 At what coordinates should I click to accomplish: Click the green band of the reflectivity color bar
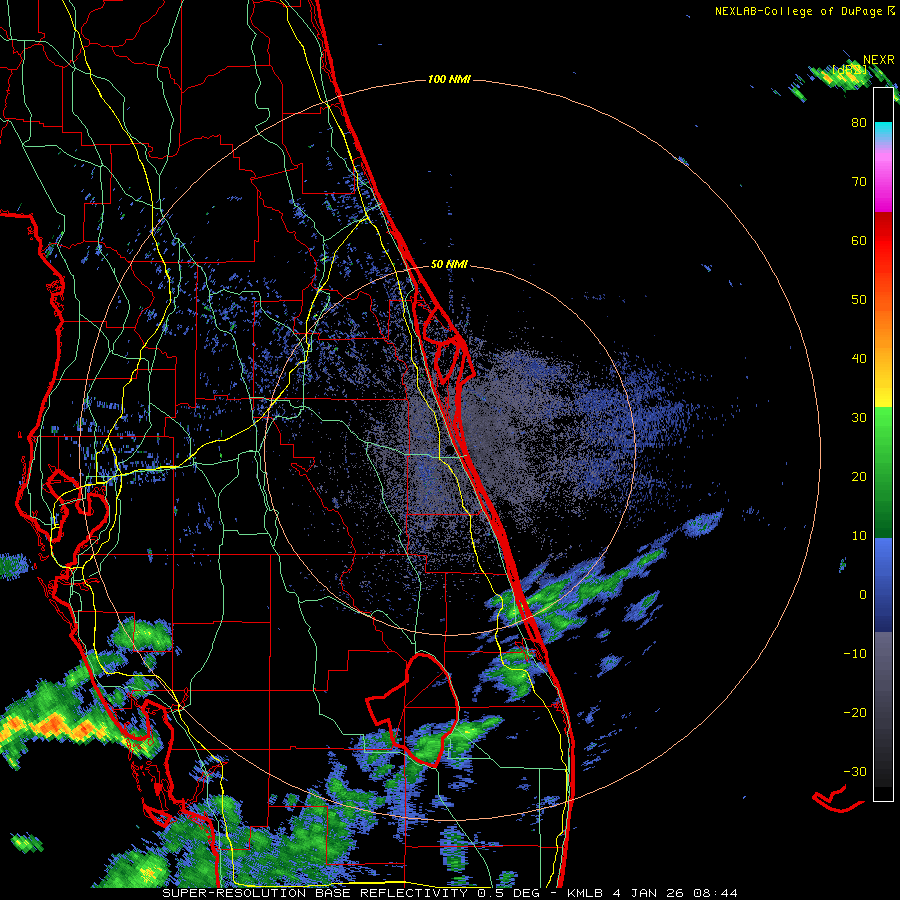tap(883, 472)
